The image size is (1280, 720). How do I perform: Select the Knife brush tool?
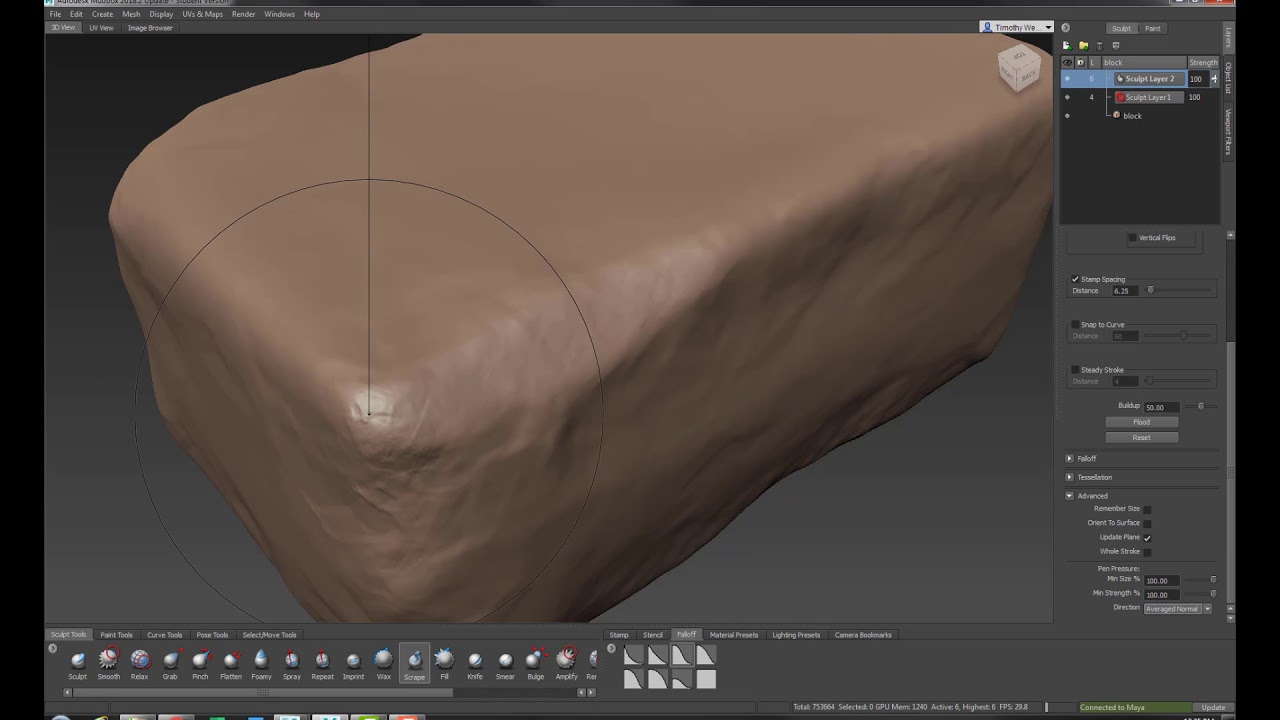tap(475, 664)
